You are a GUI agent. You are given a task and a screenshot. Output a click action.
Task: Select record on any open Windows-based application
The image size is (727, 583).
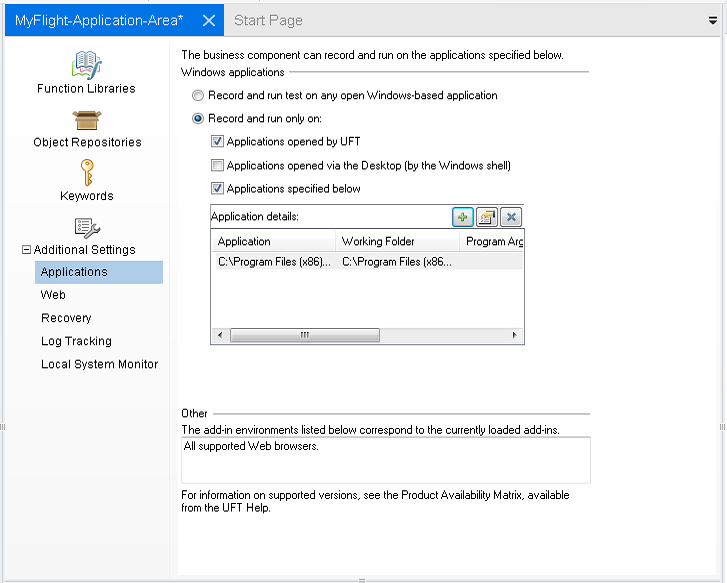tap(199, 96)
